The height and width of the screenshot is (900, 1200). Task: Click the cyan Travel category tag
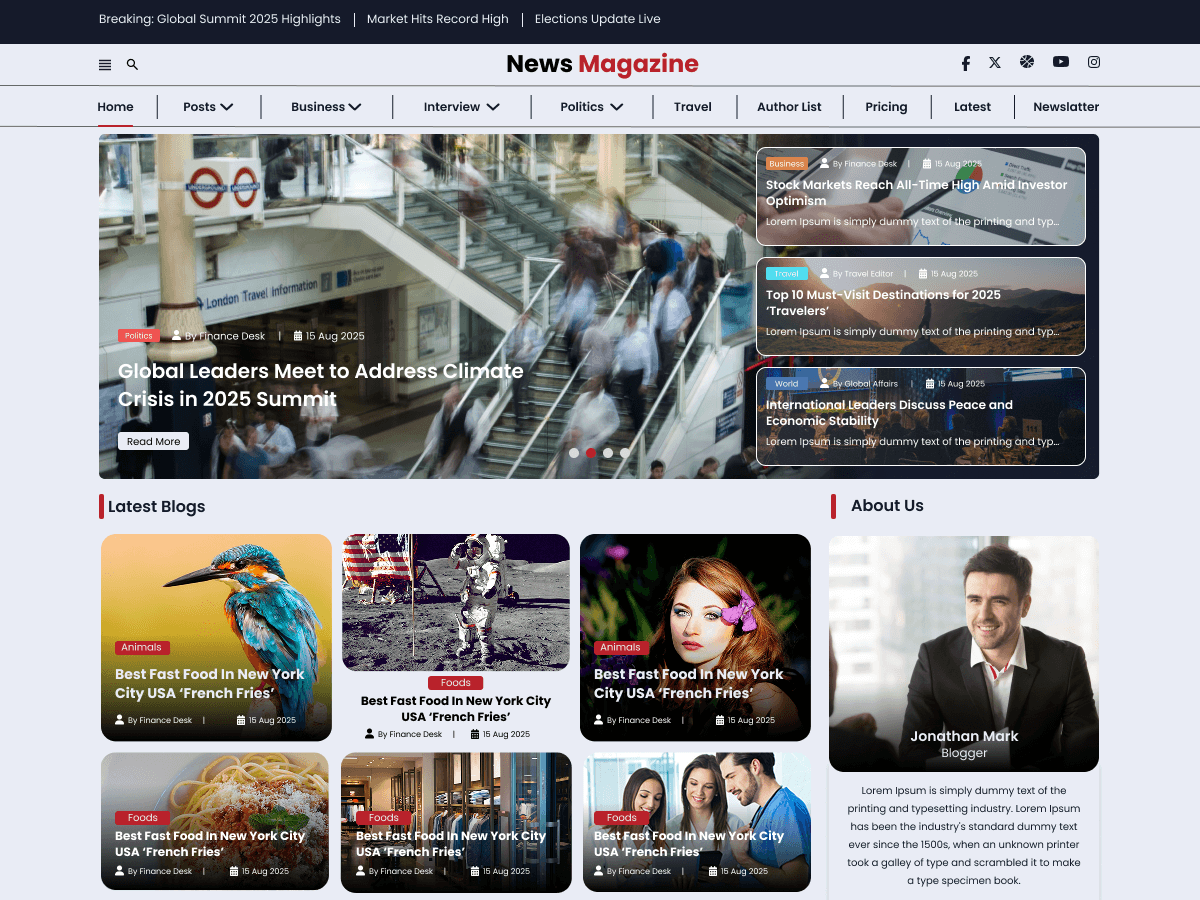pos(787,273)
